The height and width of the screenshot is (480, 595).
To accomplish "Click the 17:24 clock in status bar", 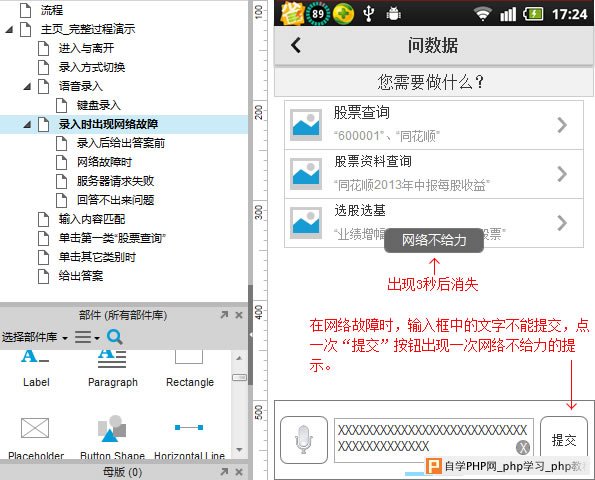I will [570, 14].
